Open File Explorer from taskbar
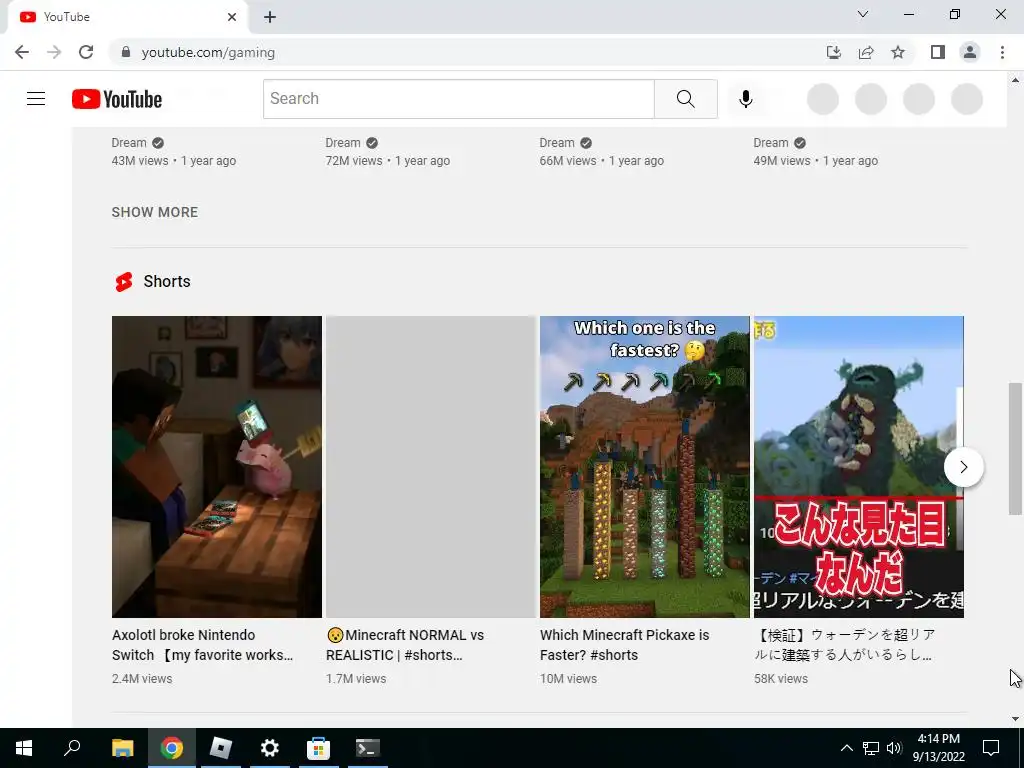The image size is (1024, 768). tap(122, 748)
